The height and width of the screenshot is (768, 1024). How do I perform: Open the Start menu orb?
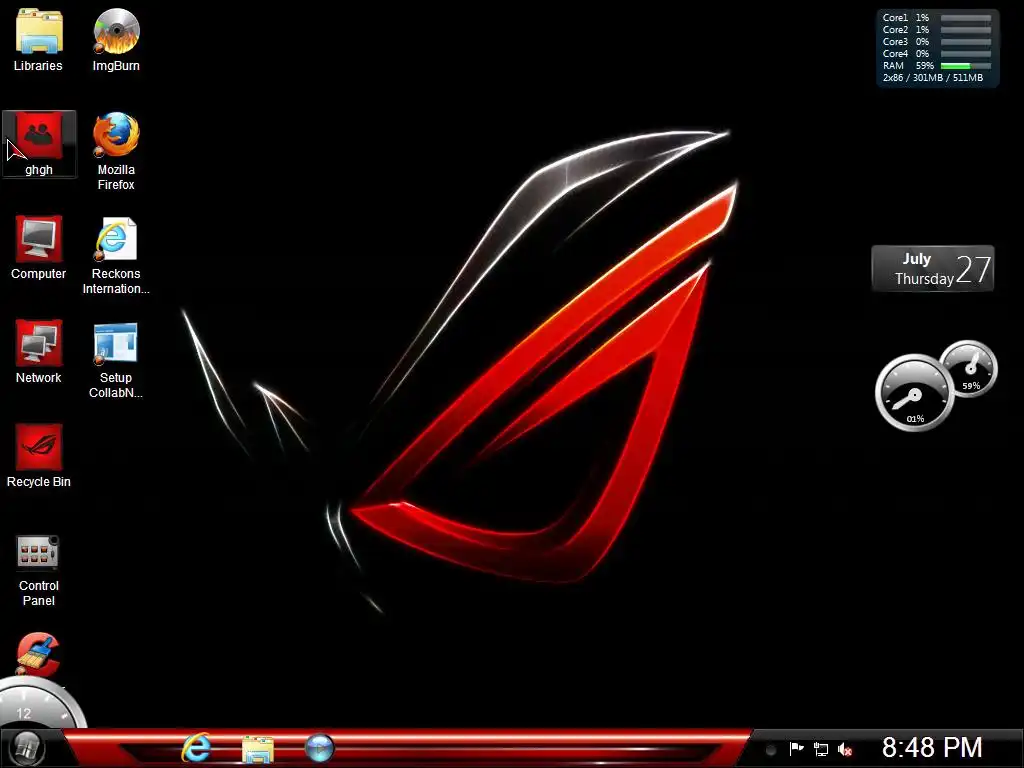pos(25,748)
